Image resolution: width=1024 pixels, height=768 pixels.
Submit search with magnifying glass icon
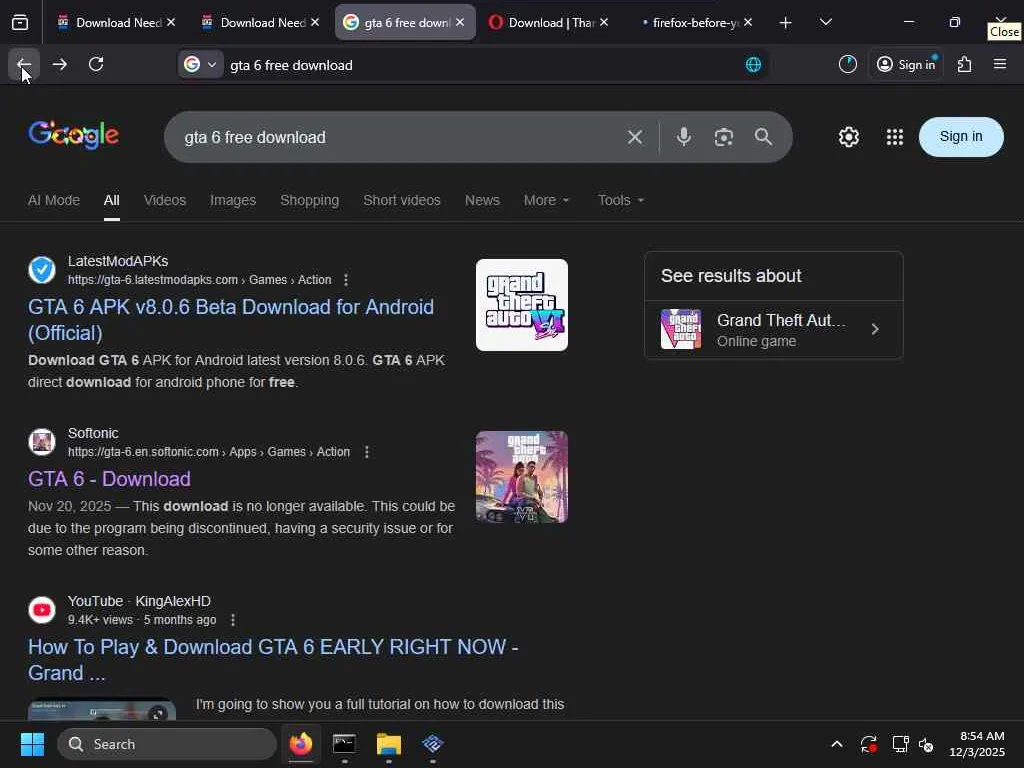(x=763, y=137)
